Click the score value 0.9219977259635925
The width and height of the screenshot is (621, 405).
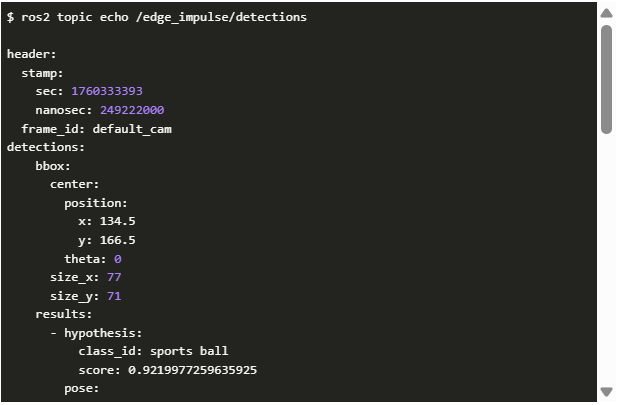tap(192, 370)
